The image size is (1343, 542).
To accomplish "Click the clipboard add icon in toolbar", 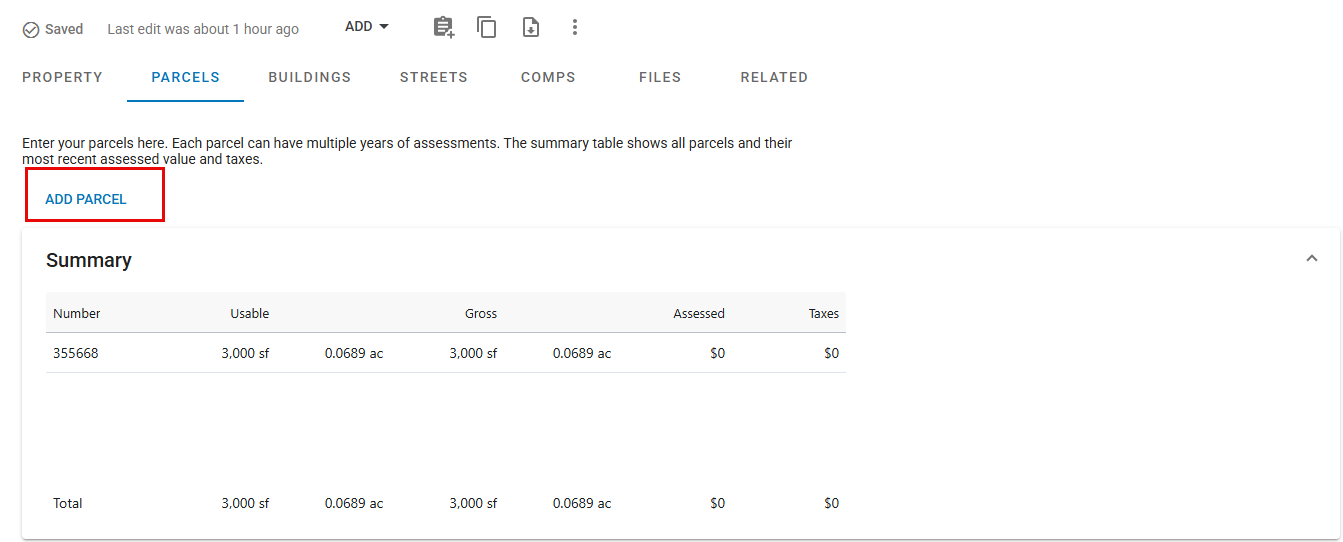I will tap(443, 27).
